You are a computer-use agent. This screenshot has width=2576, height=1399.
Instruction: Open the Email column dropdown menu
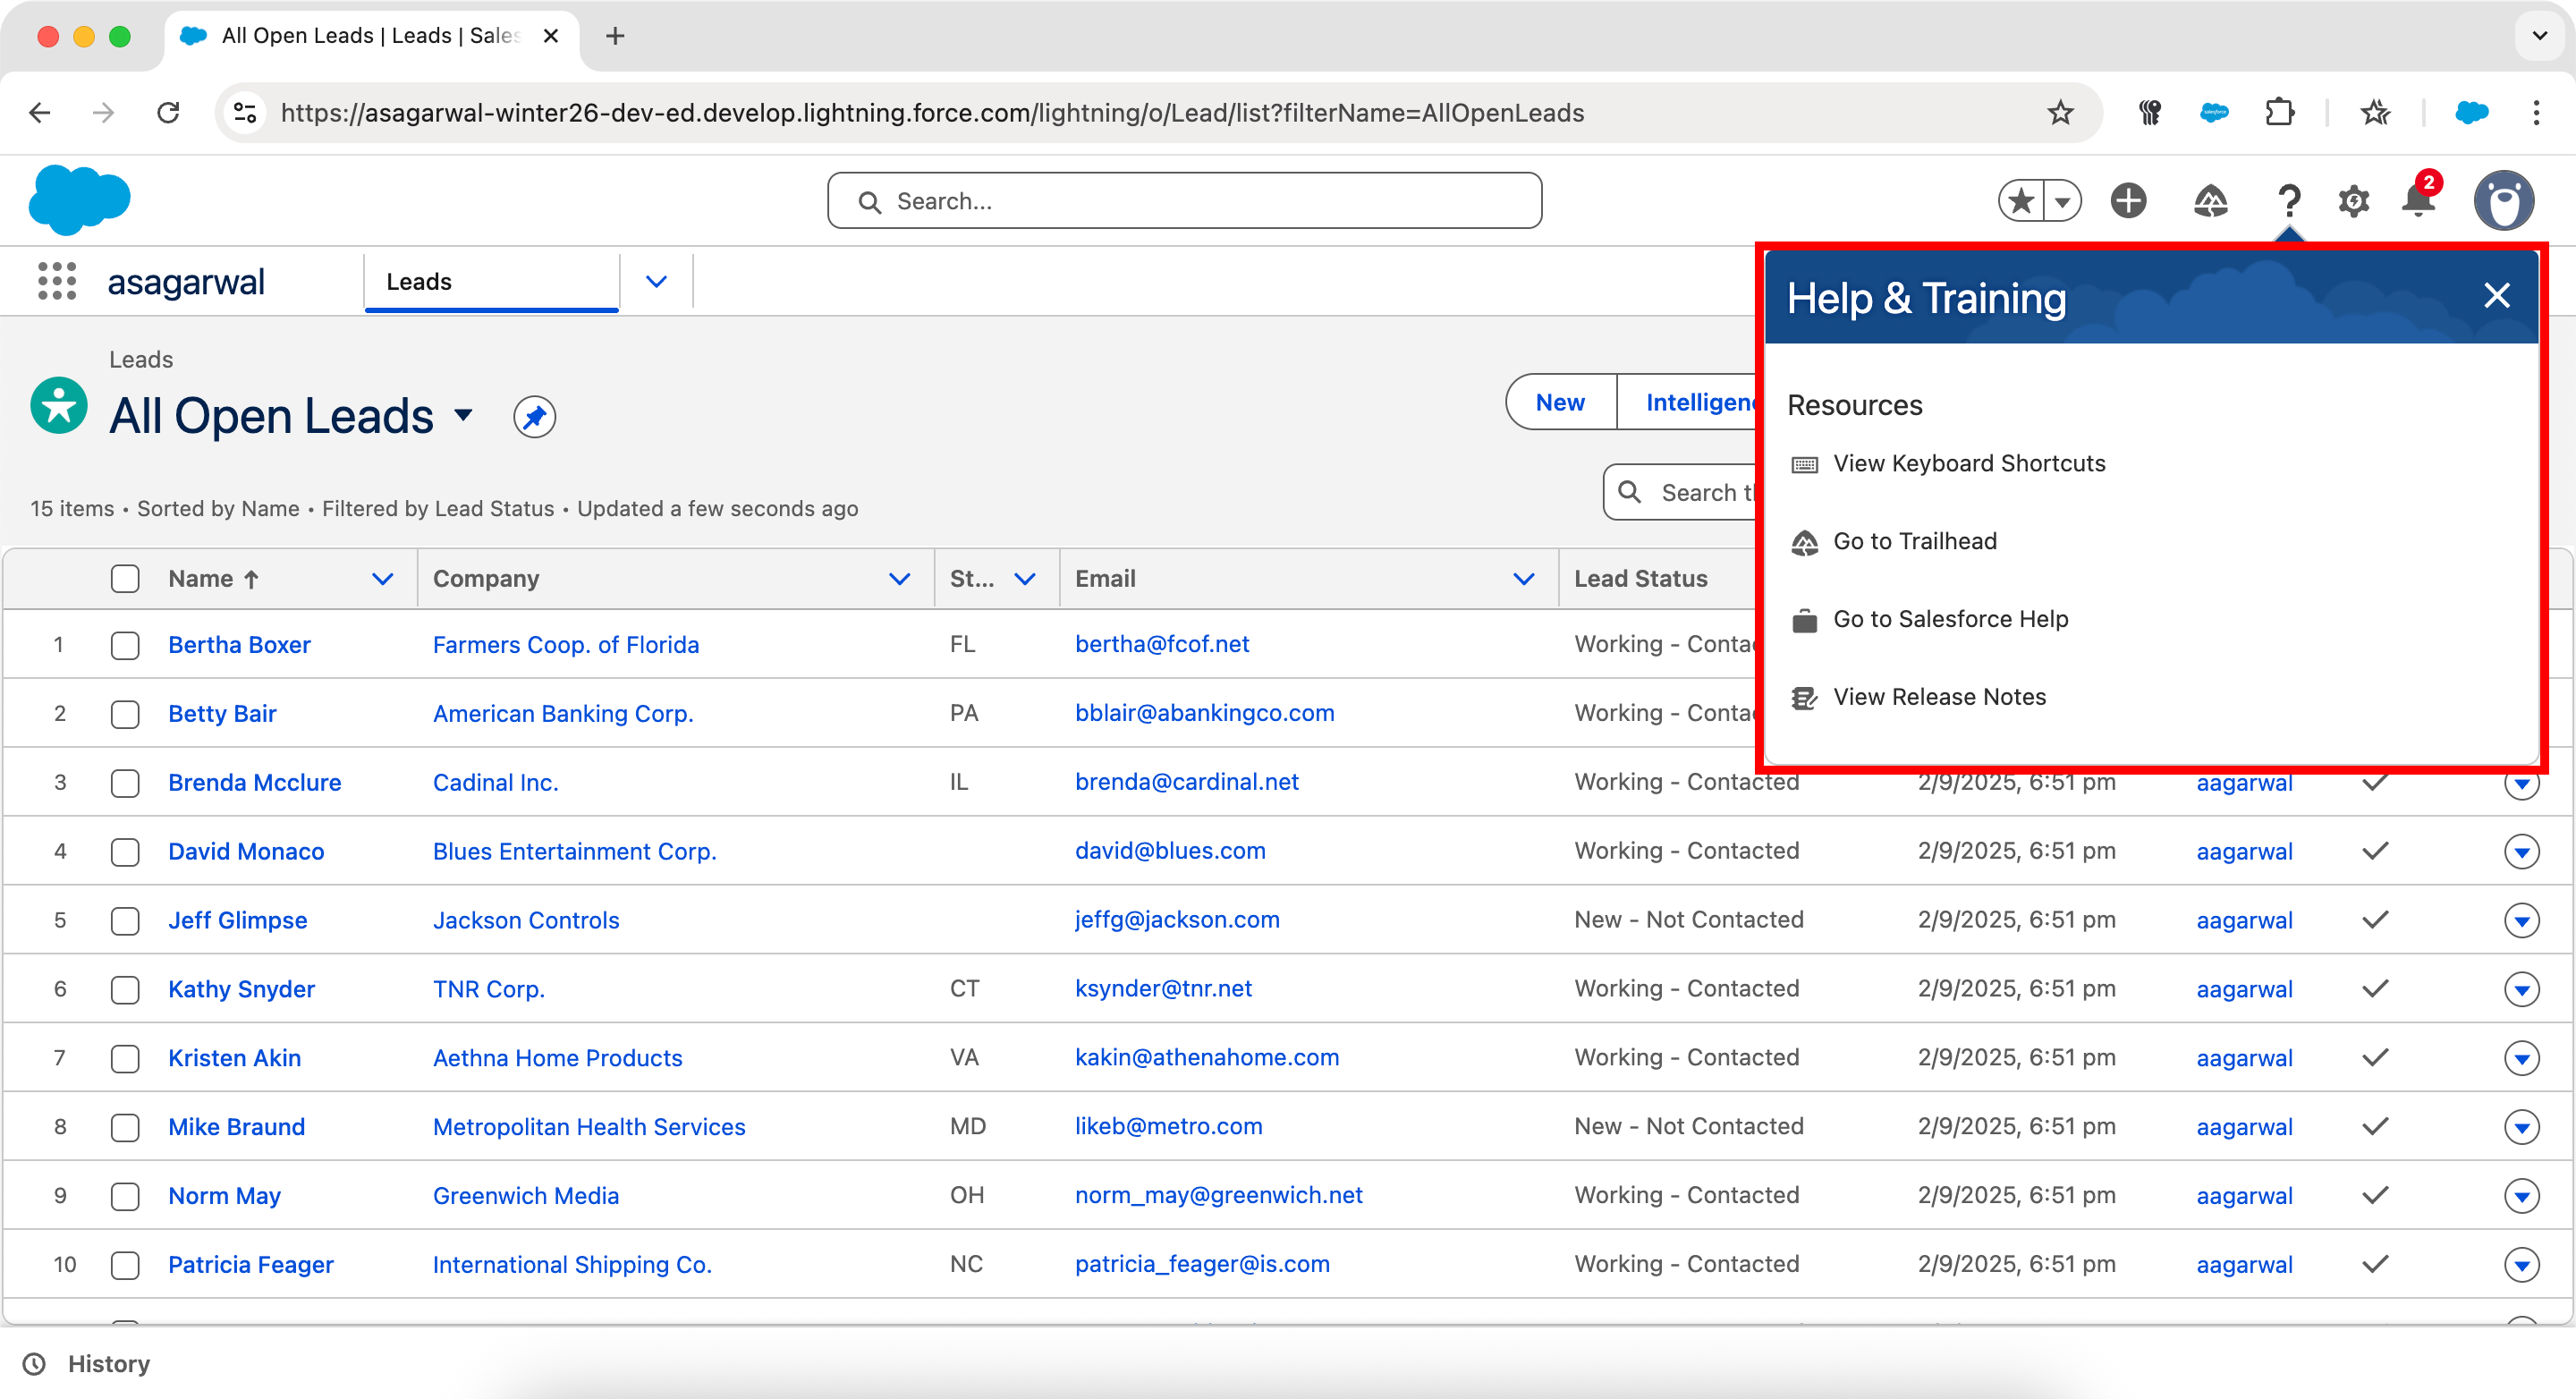[1524, 579]
